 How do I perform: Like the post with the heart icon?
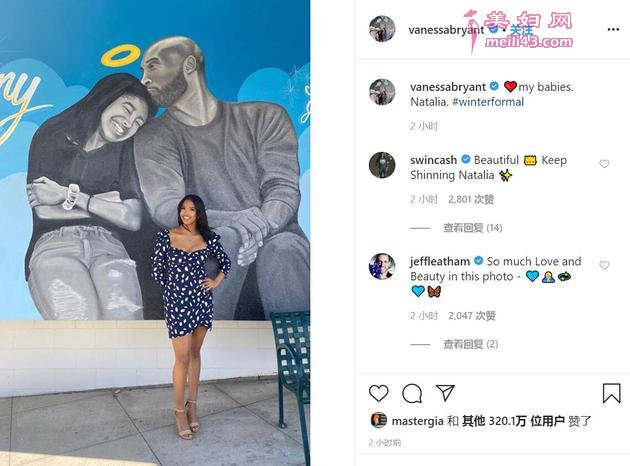(378, 393)
